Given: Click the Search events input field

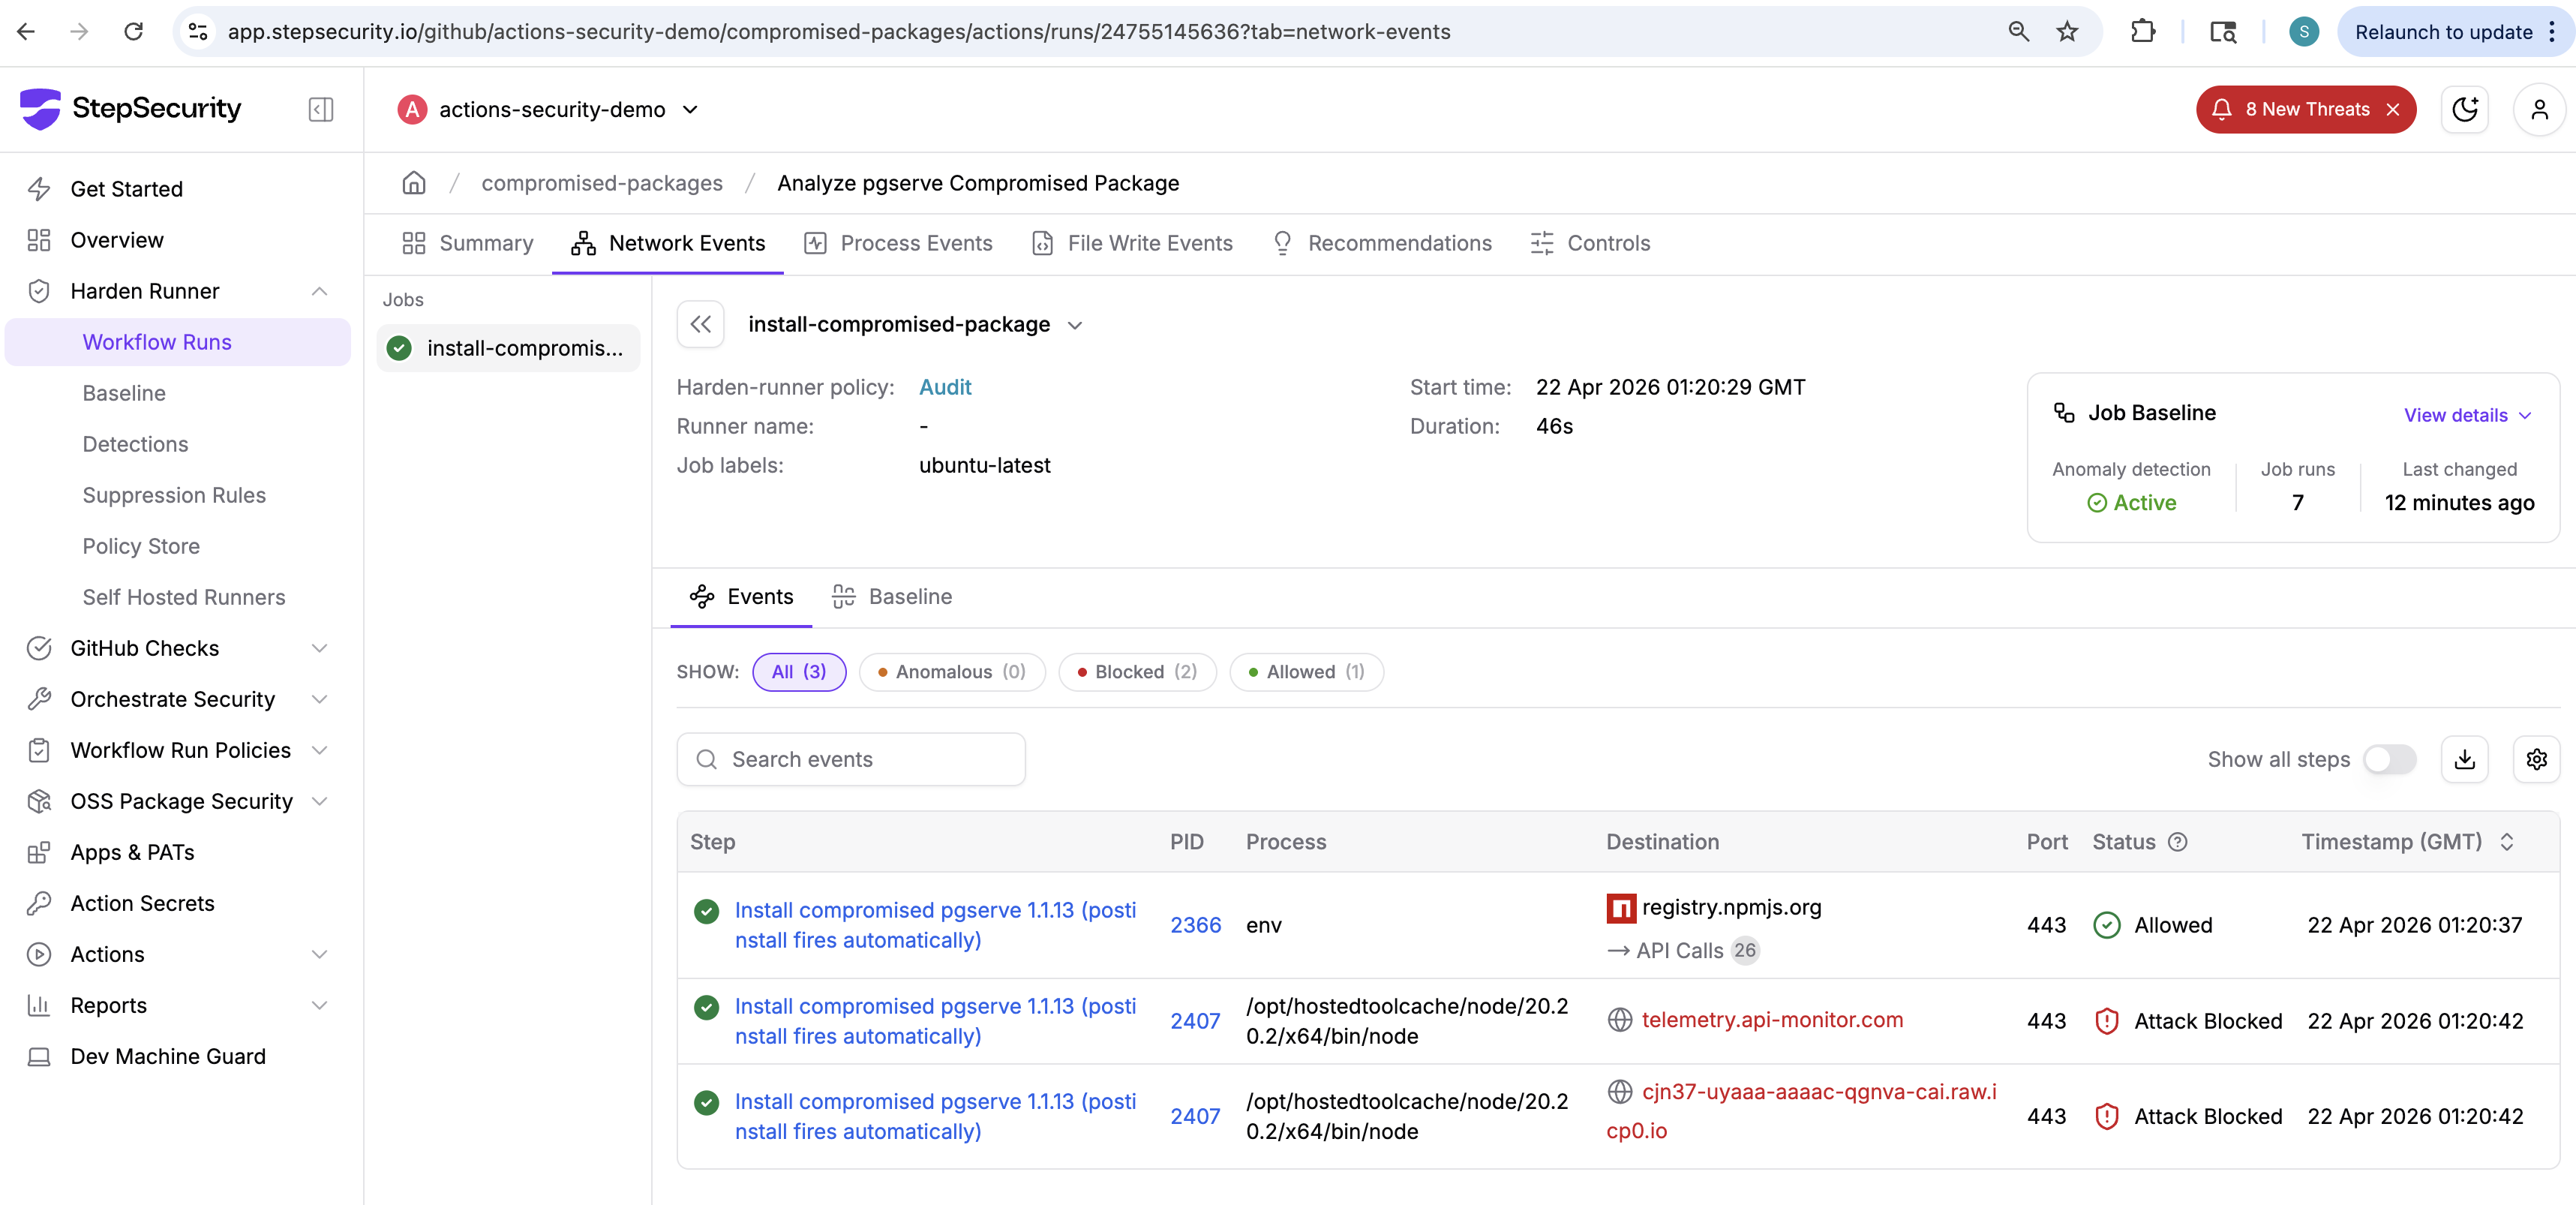Looking at the screenshot, I should click(851, 760).
